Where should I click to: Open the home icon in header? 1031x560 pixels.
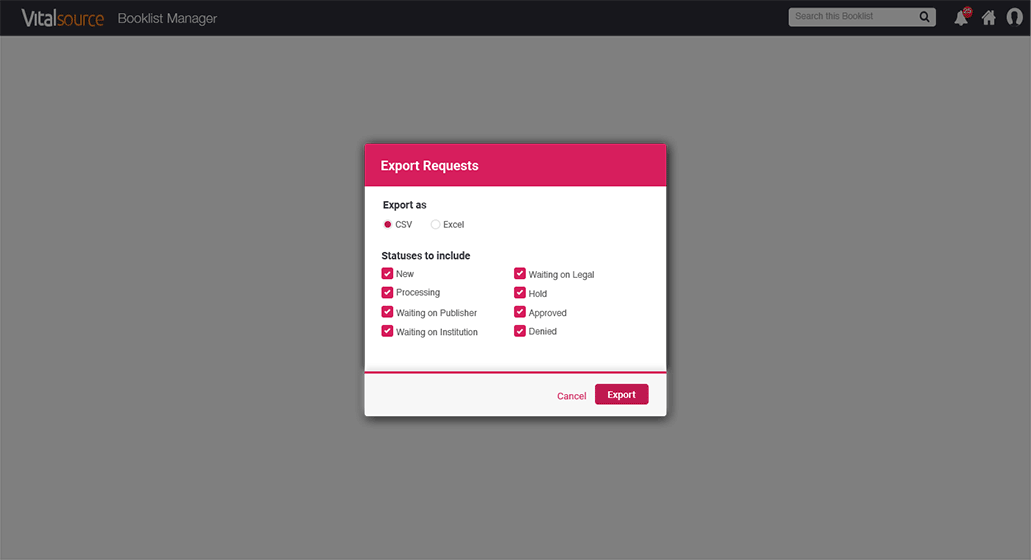pyautogui.click(x=988, y=17)
